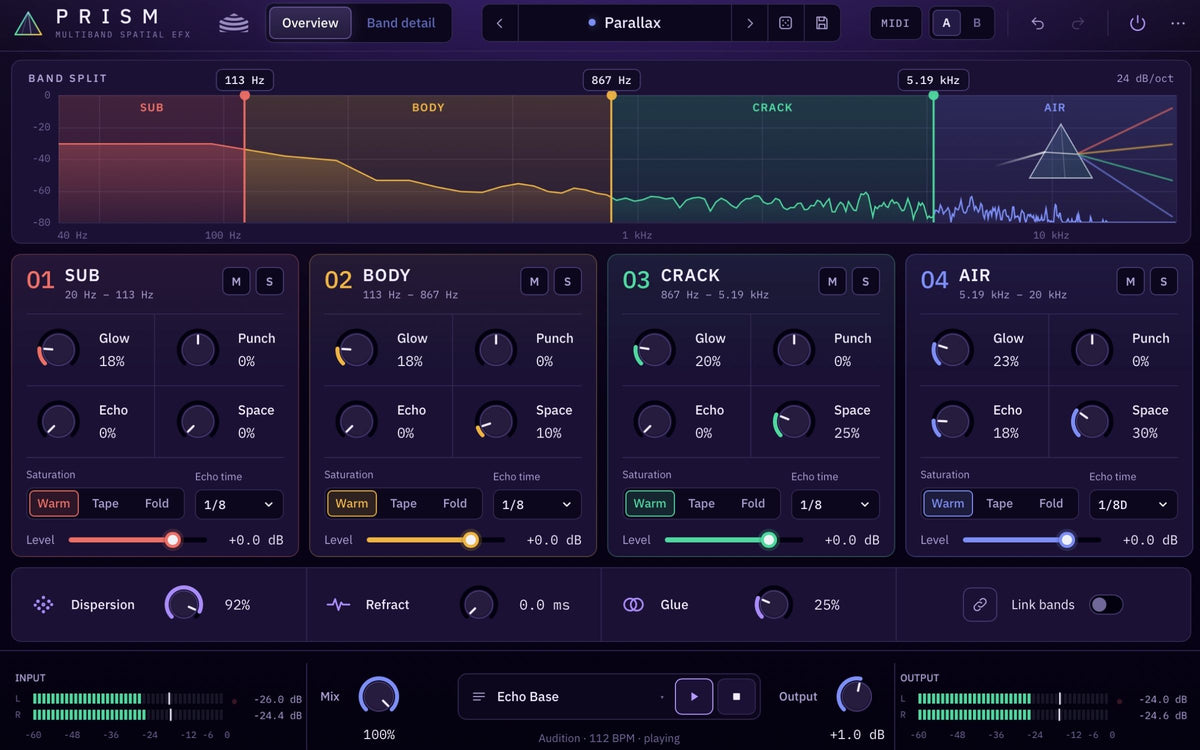Start audition playback
Viewport: 1200px width, 750px height.
[694, 696]
